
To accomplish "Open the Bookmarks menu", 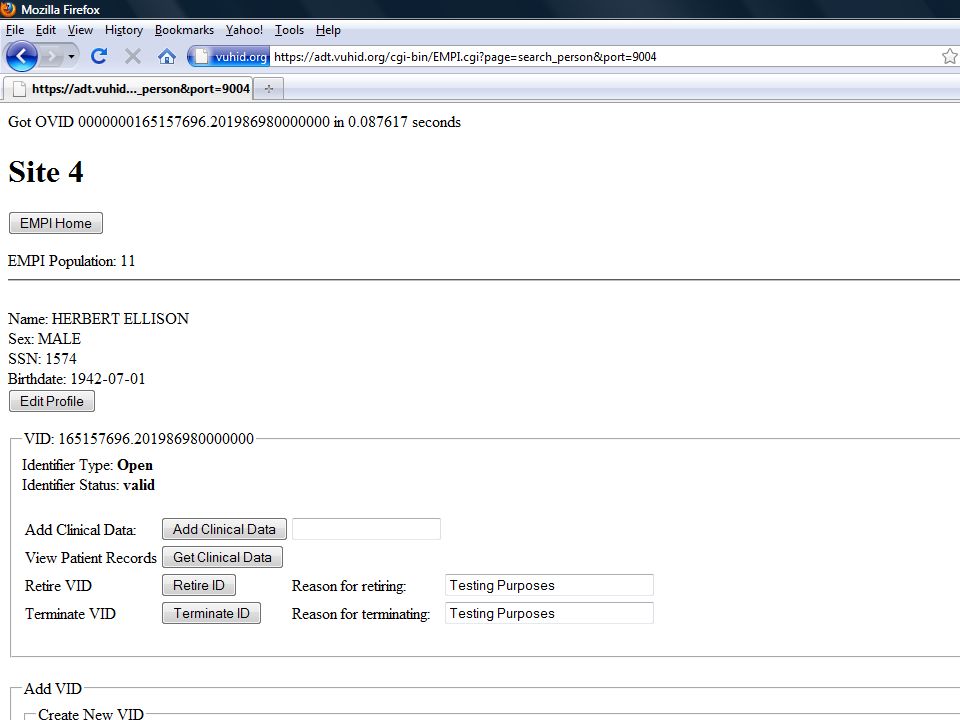I will [184, 30].
